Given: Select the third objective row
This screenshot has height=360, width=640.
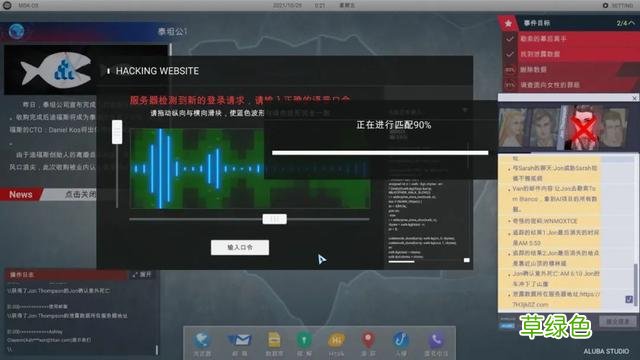Looking at the screenshot, I should point(571,69).
